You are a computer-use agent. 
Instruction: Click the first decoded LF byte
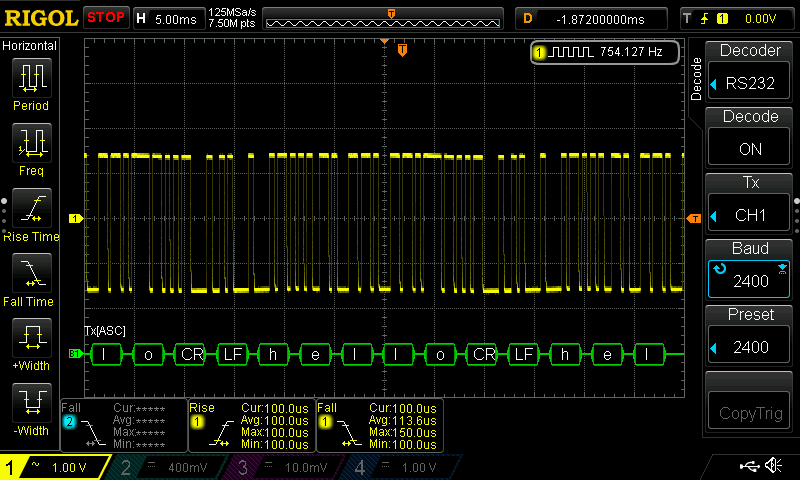(233, 354)
